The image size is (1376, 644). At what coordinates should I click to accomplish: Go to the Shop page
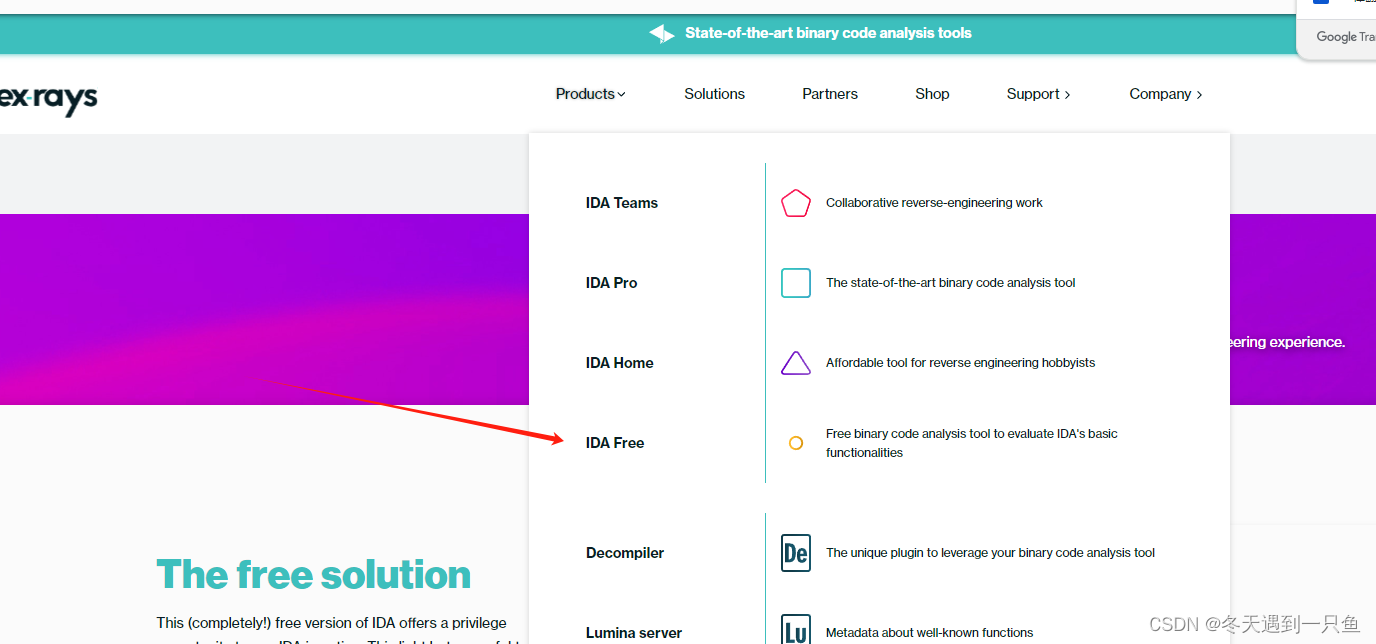coord(932,94)
